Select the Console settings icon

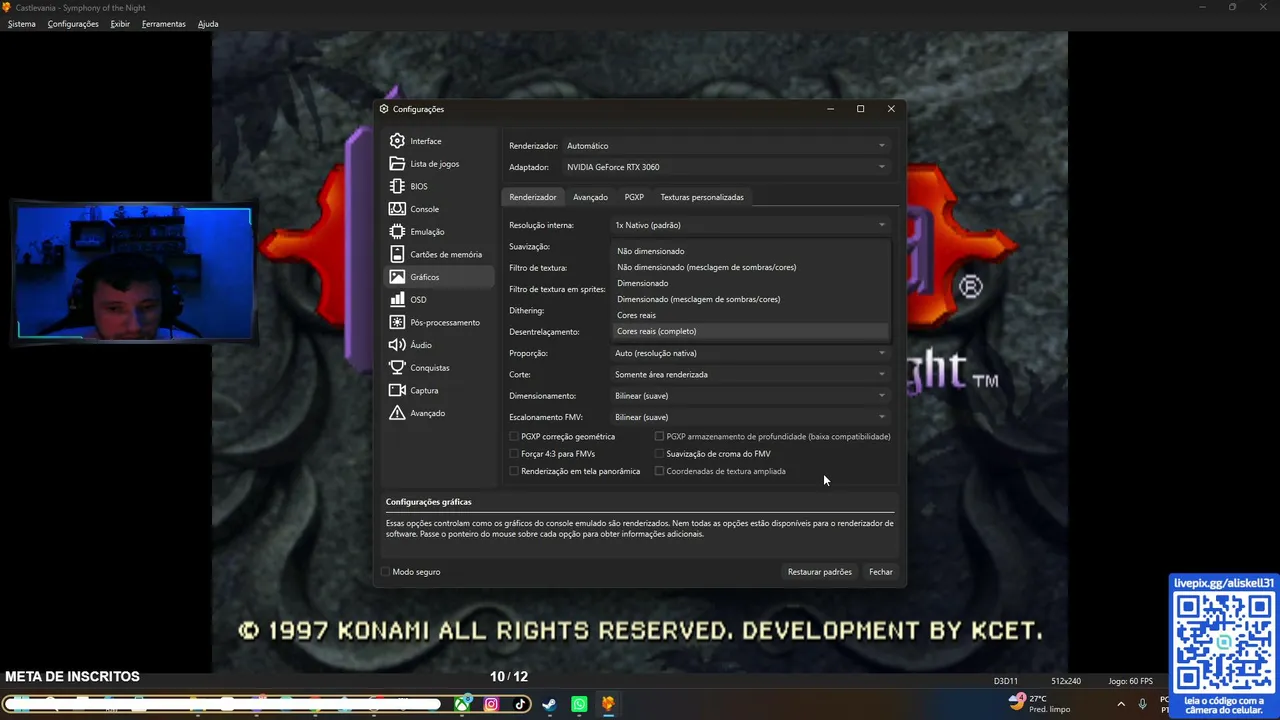[397, 209]
